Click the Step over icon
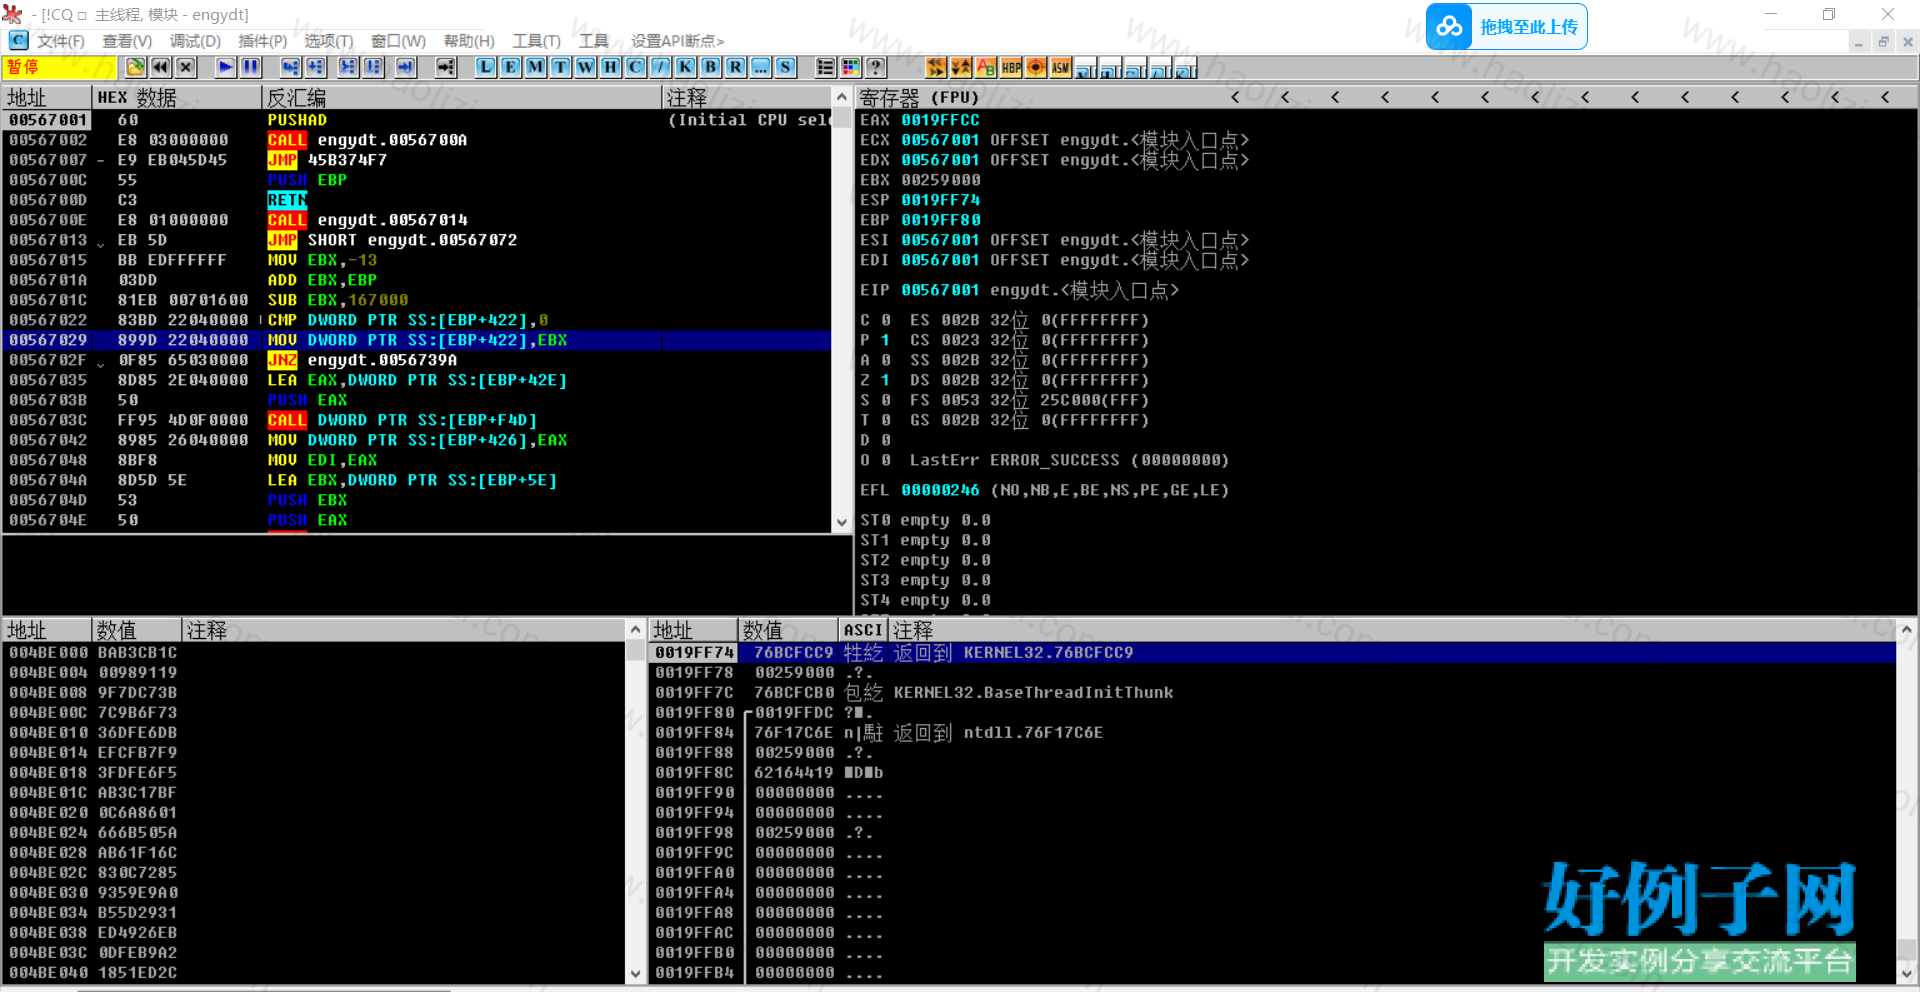 point(316,67)
